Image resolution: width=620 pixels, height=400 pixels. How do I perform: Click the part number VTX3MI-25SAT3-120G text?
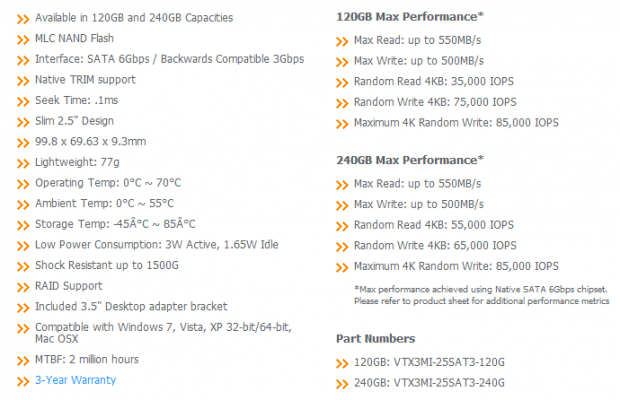pyautogui.click(x=449, y=362)
